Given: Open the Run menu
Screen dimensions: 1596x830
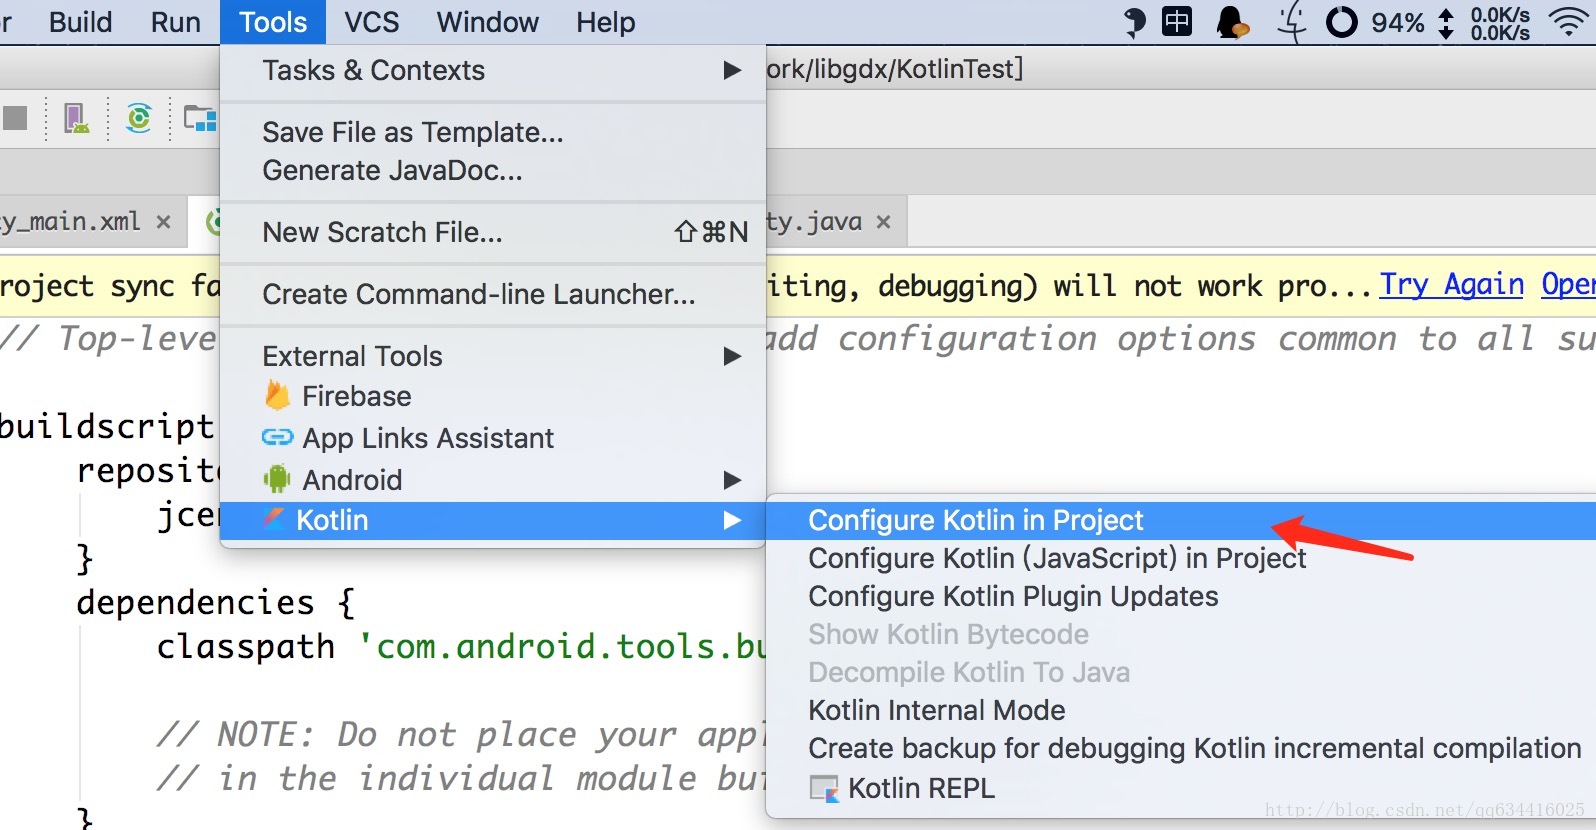Looking at the screenshot, I should click(175, 22).
